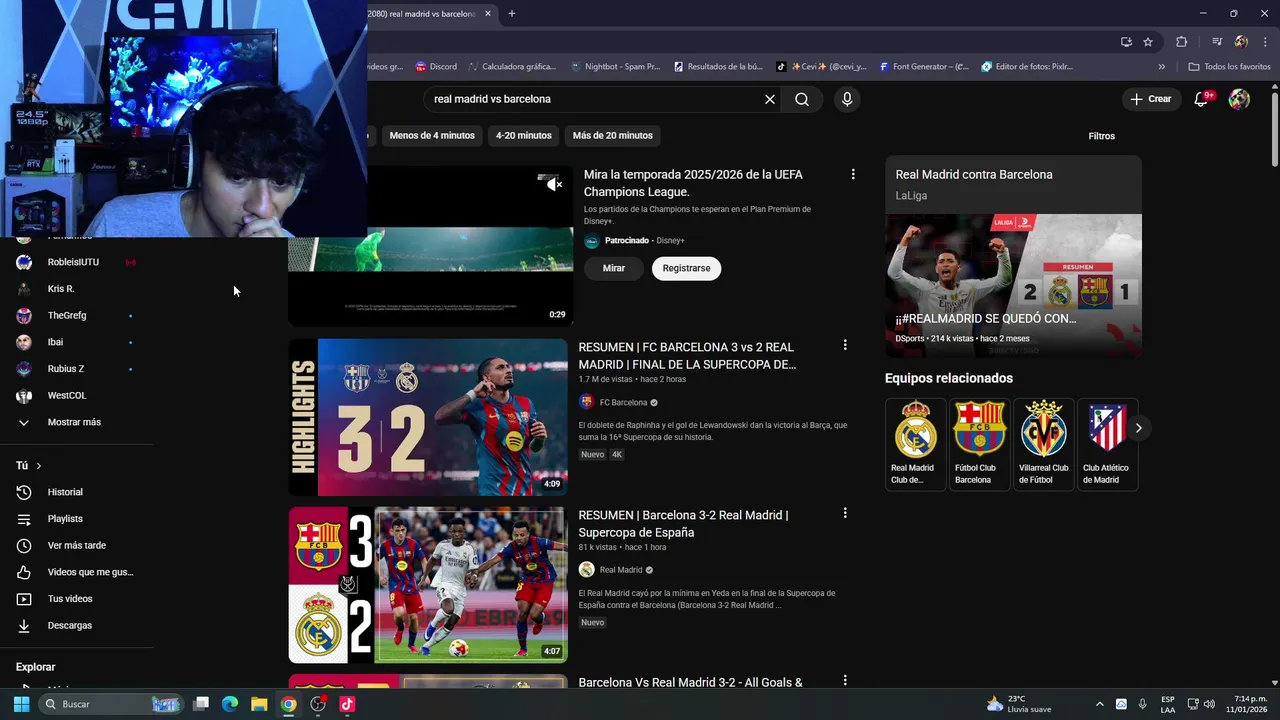Screen dimensions: 1280x720
Task: Open more options for FC Barcelona resumen video
Action: 845,345
